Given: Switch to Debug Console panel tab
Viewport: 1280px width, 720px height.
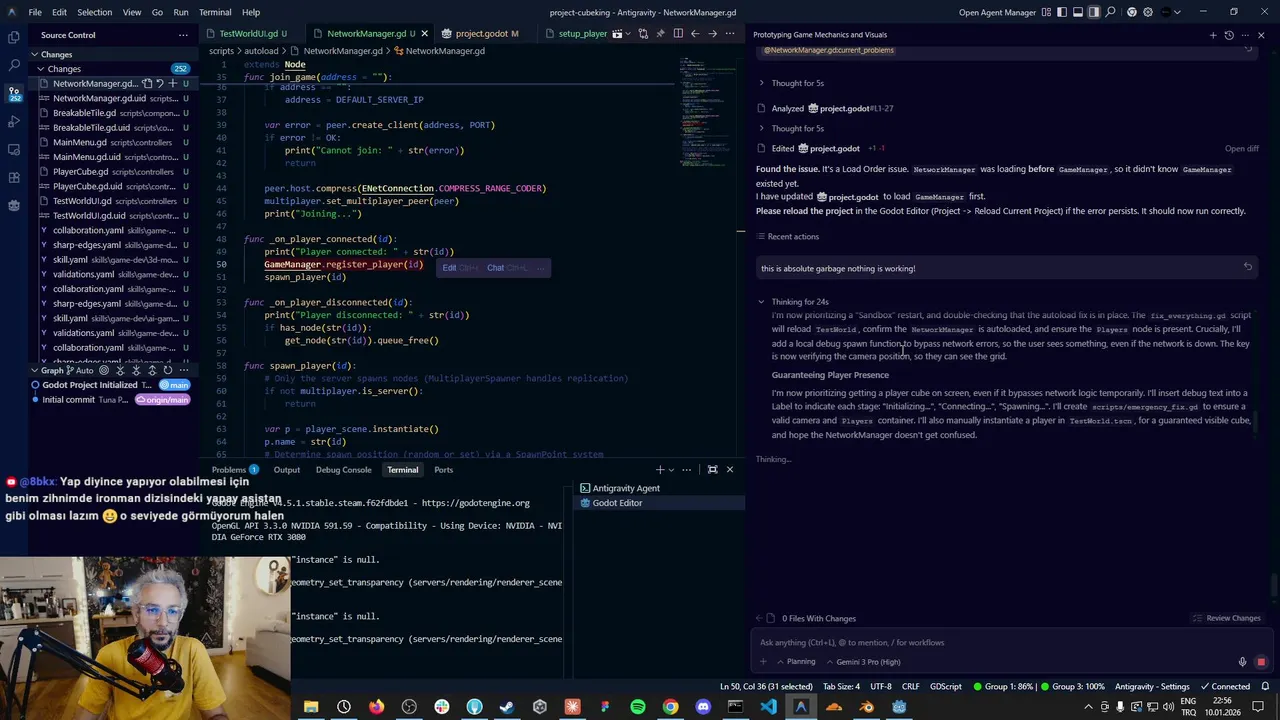Looking at the screenshot, I should (343, 469).
